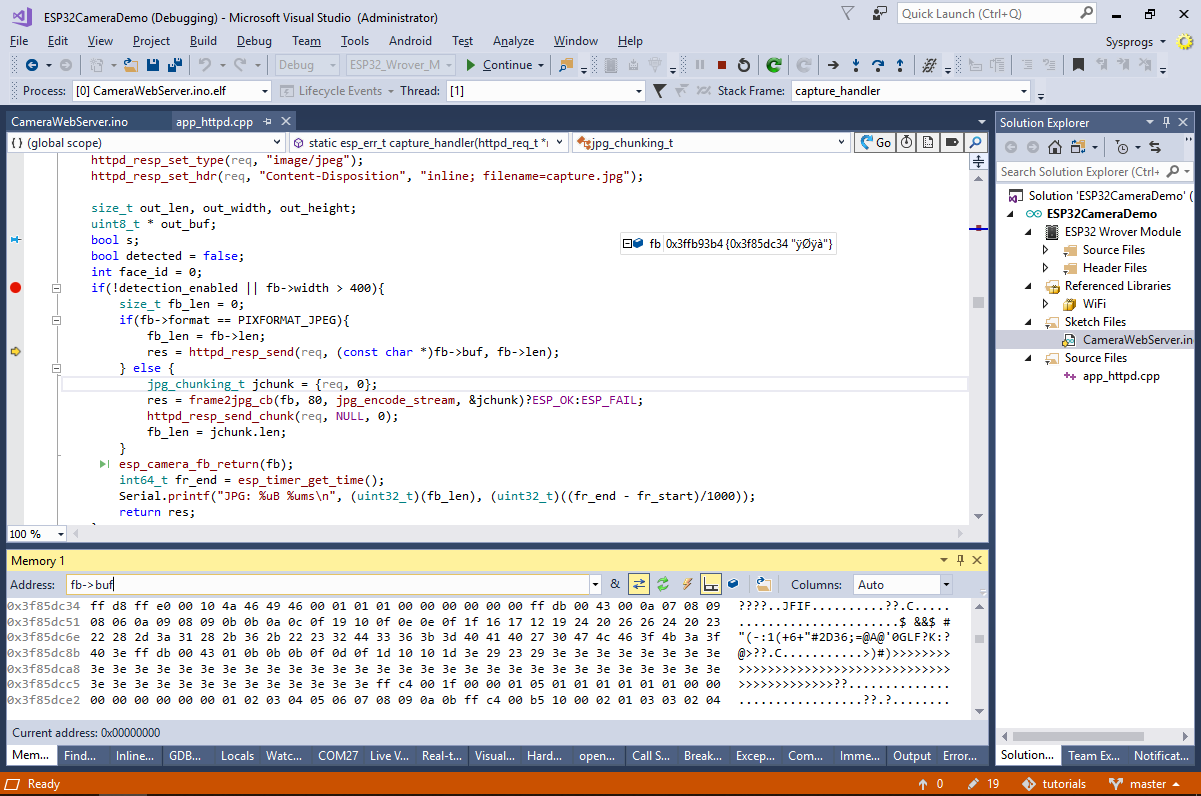Expand the WiFi library node
1201x796 pixels.
(x=1046, y=304)
